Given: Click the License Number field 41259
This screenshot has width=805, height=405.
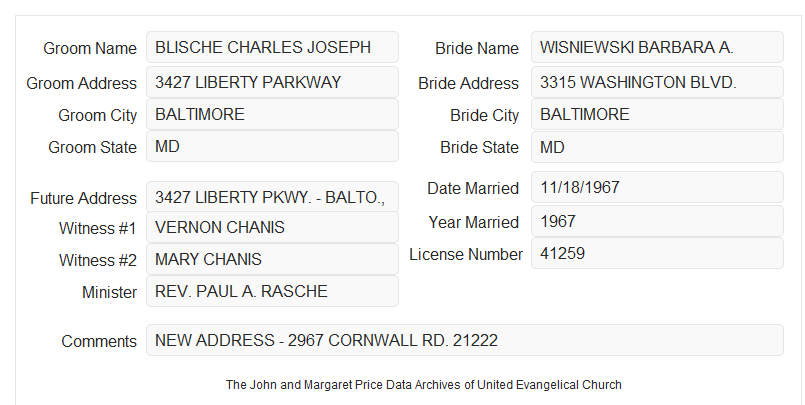Looking at the screenshot, I should click(x=657, y=253).
